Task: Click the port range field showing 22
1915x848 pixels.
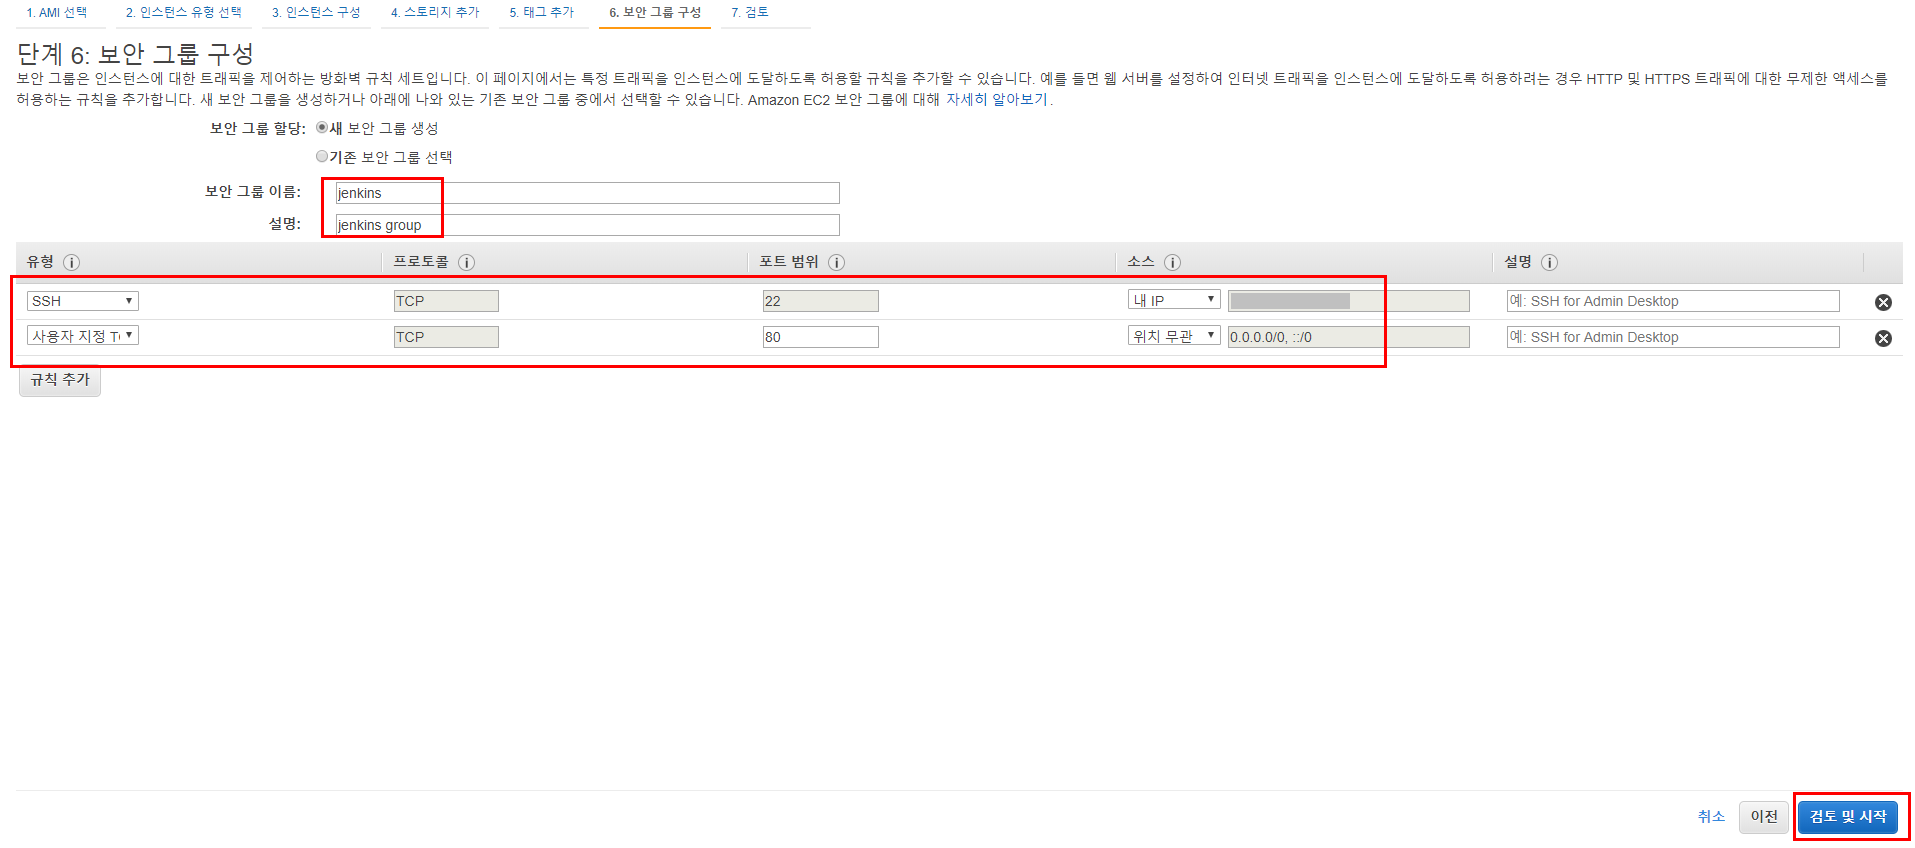Action: (x=821, y=301)
